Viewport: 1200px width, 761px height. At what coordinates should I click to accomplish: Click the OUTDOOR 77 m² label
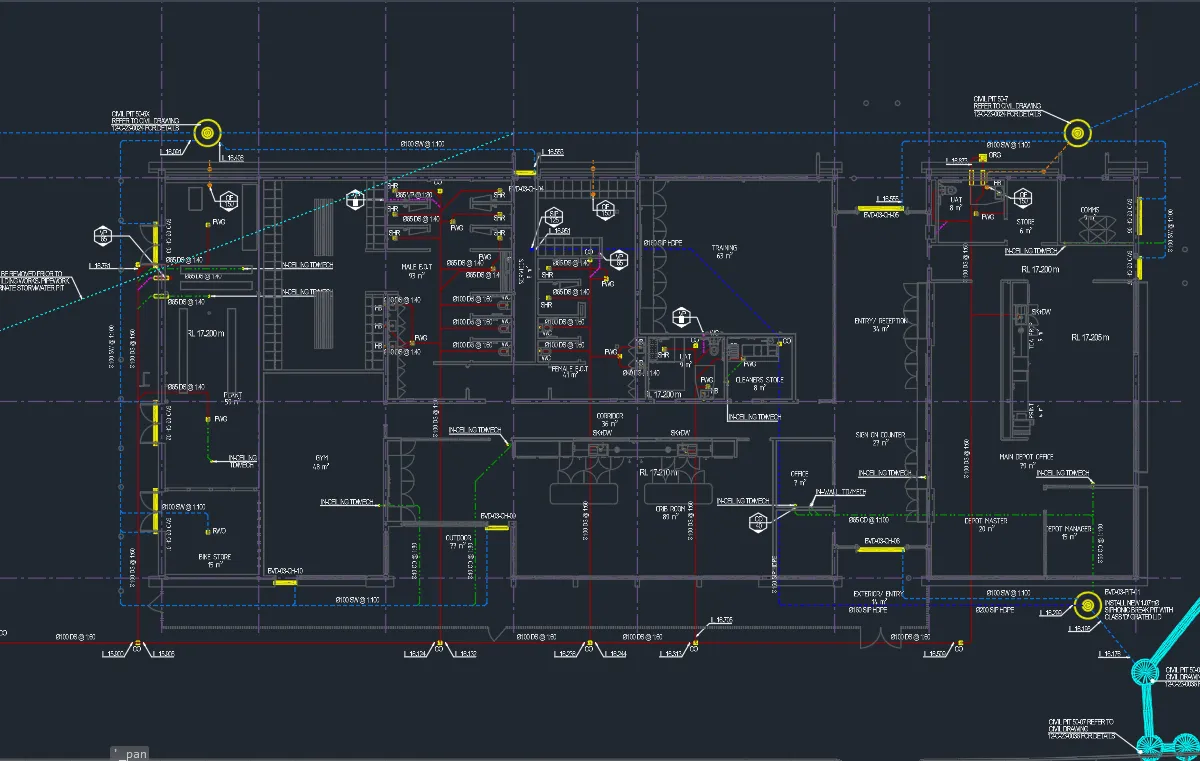[459, 541]
